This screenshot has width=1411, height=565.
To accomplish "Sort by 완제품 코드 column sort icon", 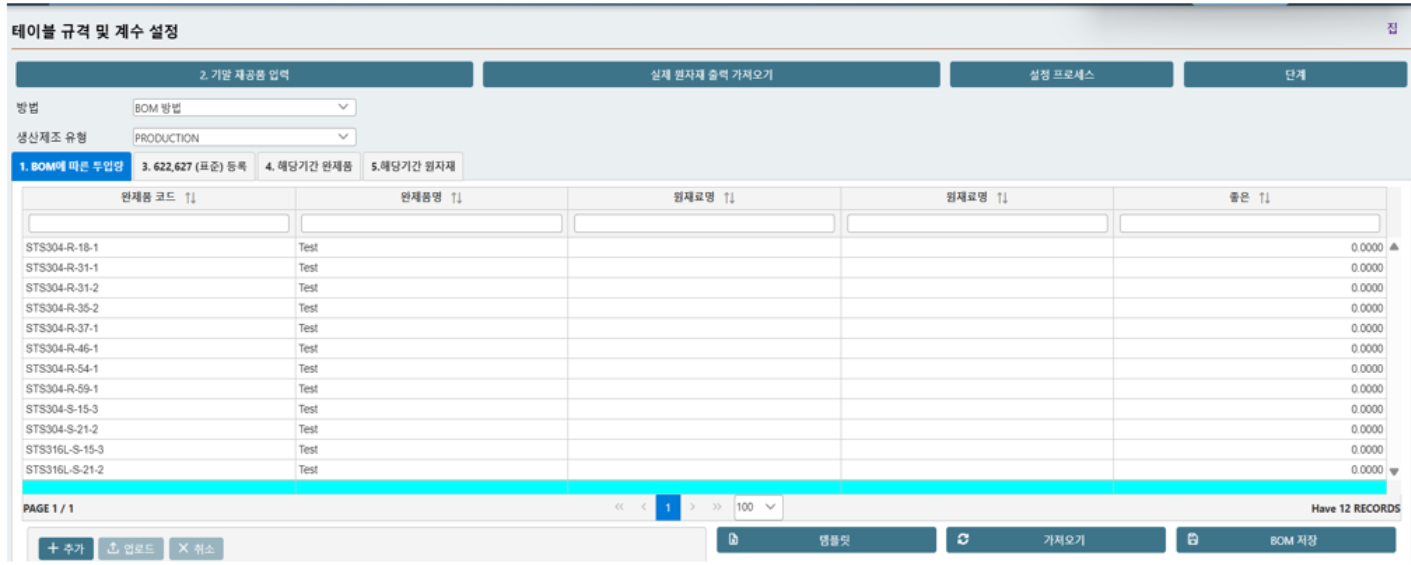I will click(190, 198).
